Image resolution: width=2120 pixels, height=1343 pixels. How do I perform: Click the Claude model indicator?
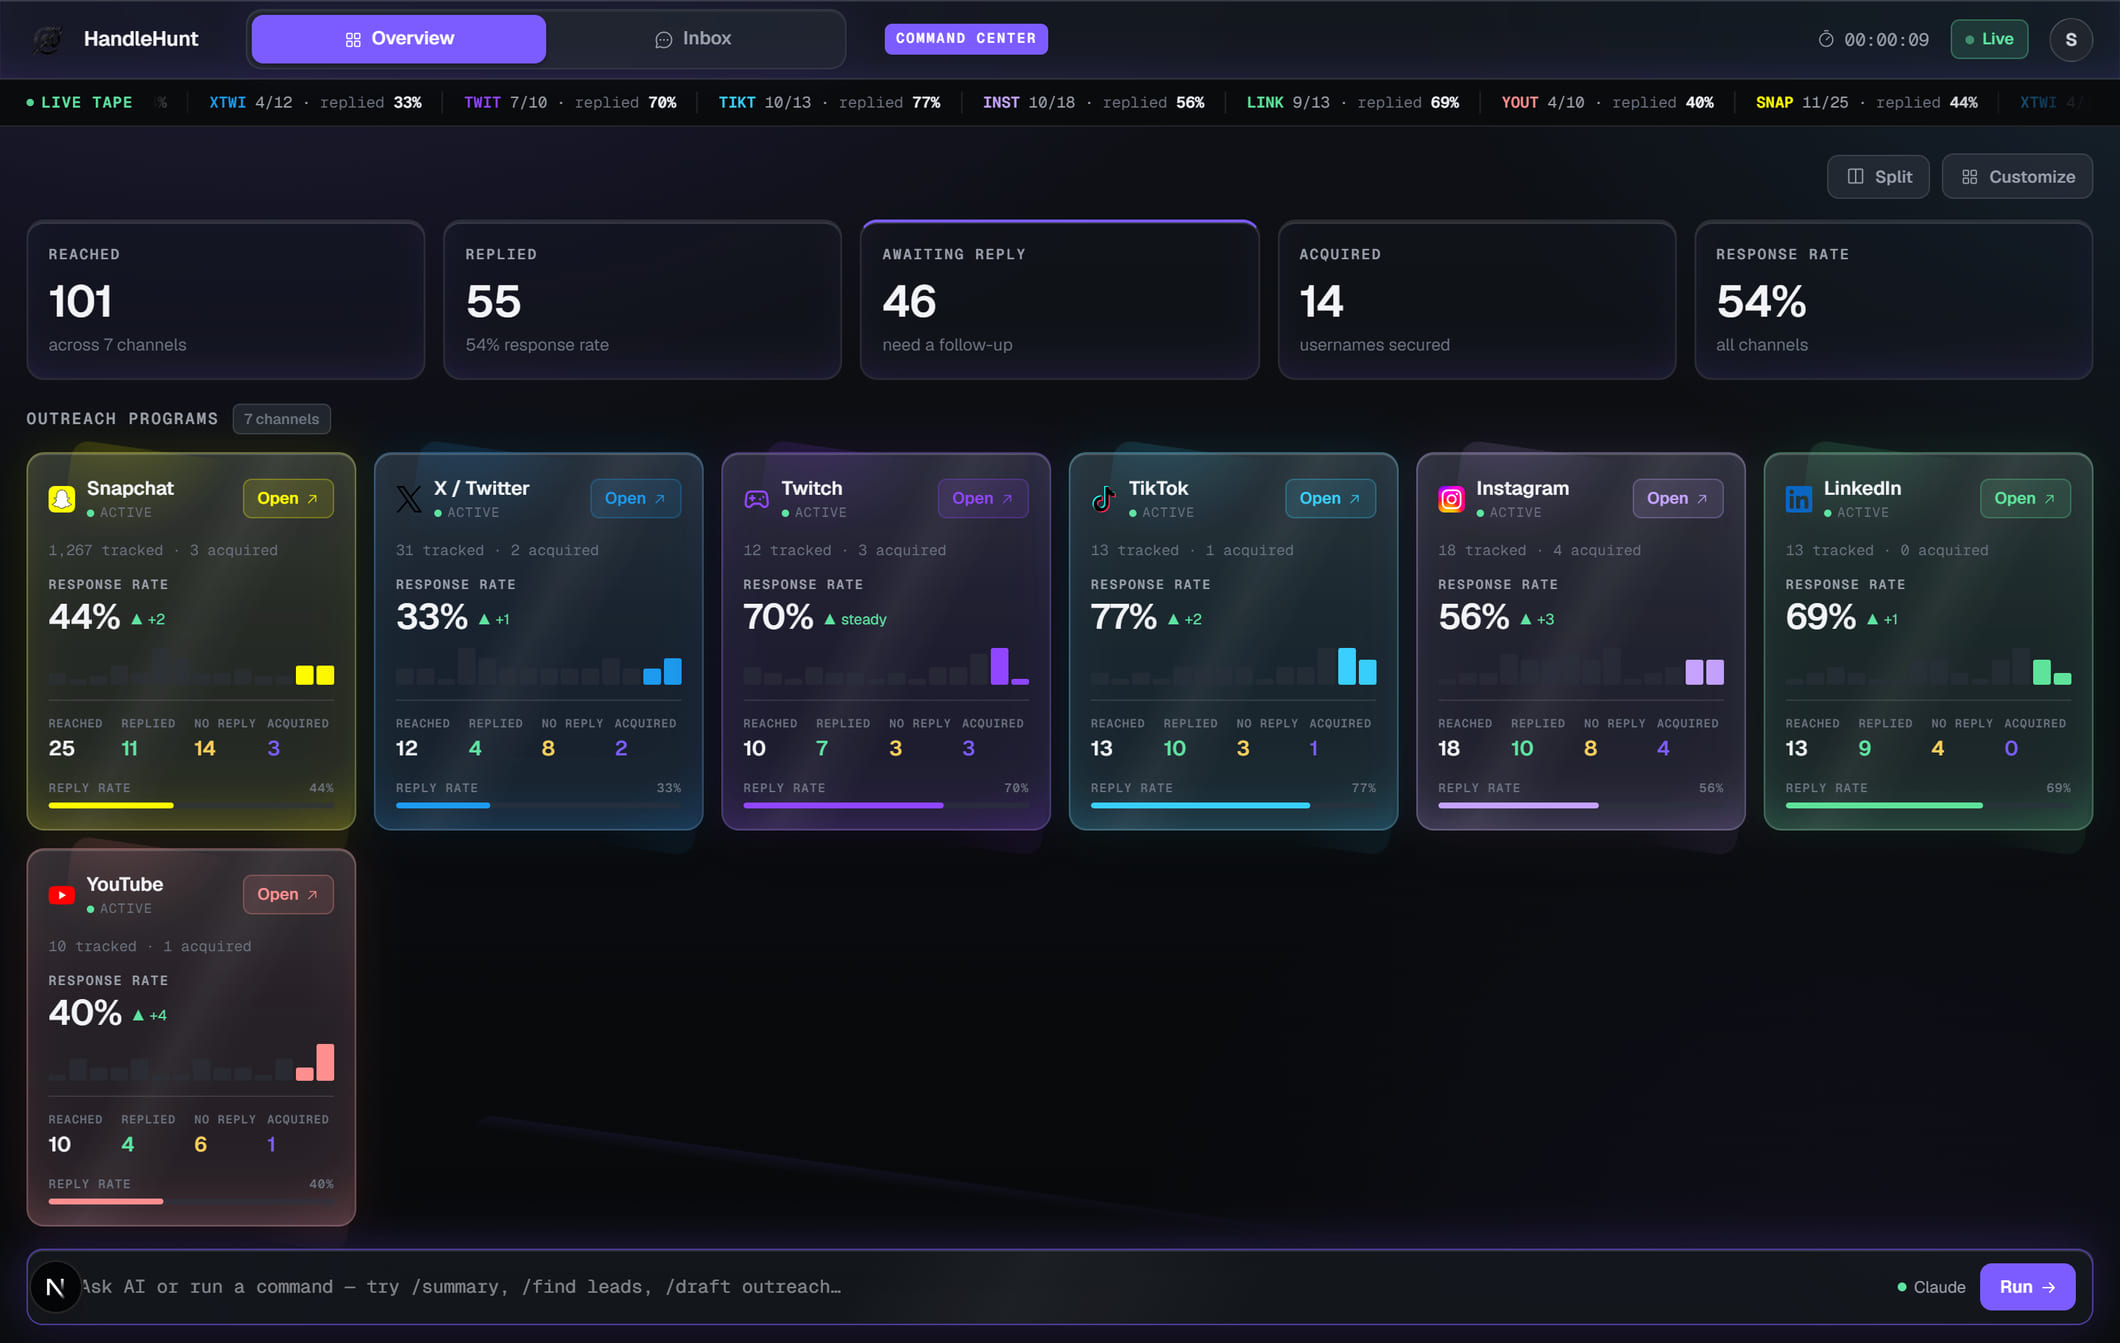(1931, 1287)
